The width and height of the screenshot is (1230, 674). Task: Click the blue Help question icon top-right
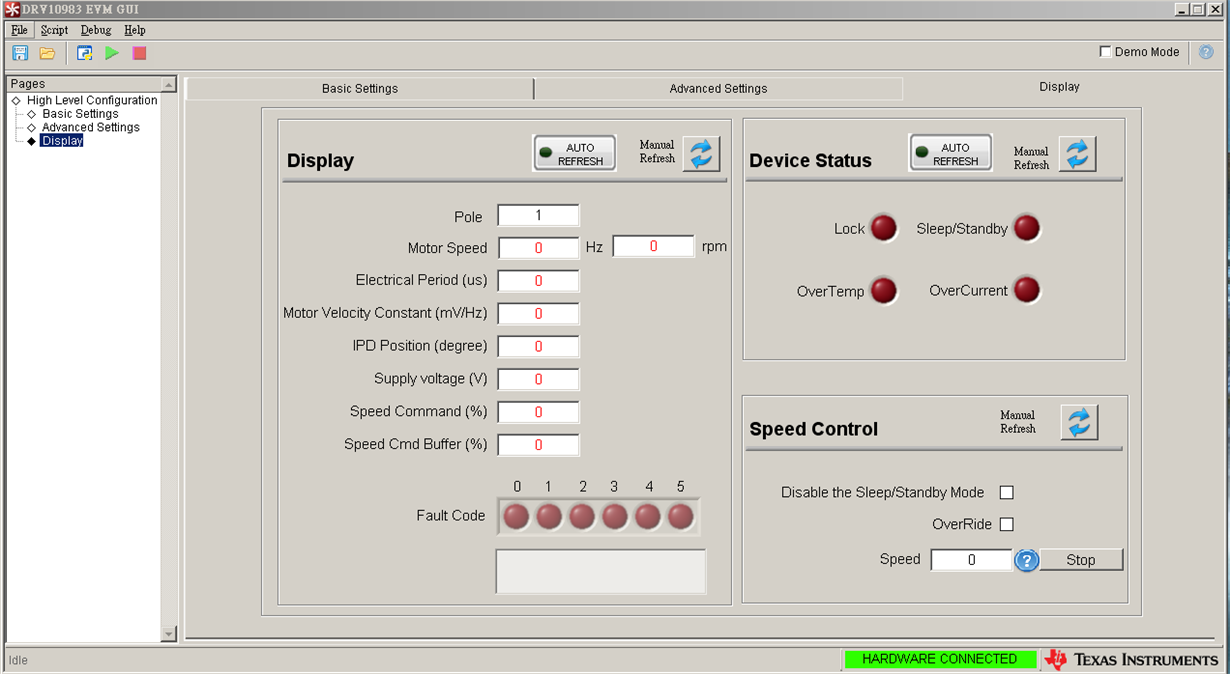1206,52
